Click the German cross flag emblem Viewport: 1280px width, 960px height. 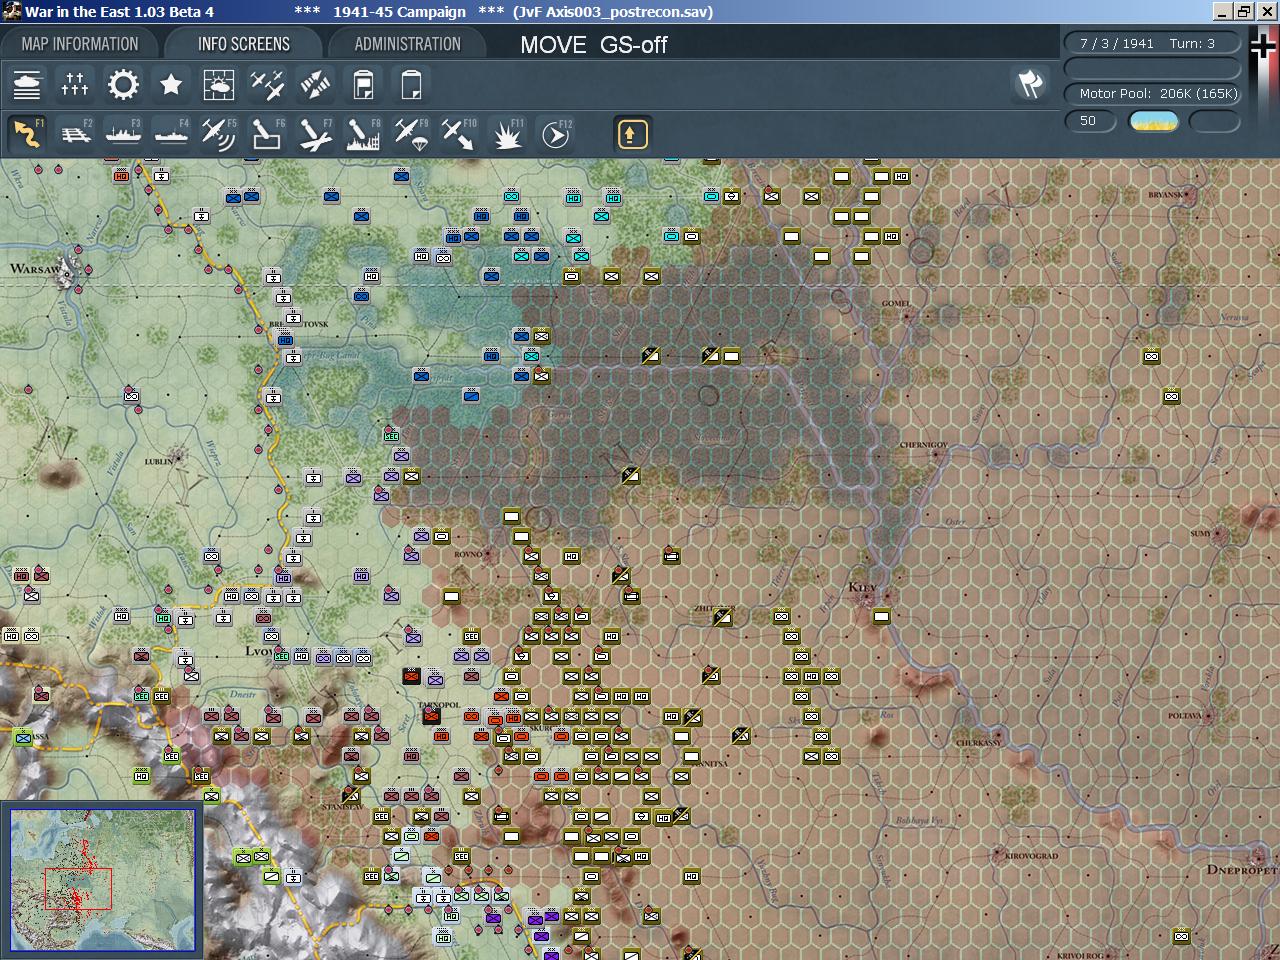(1264, 46)
